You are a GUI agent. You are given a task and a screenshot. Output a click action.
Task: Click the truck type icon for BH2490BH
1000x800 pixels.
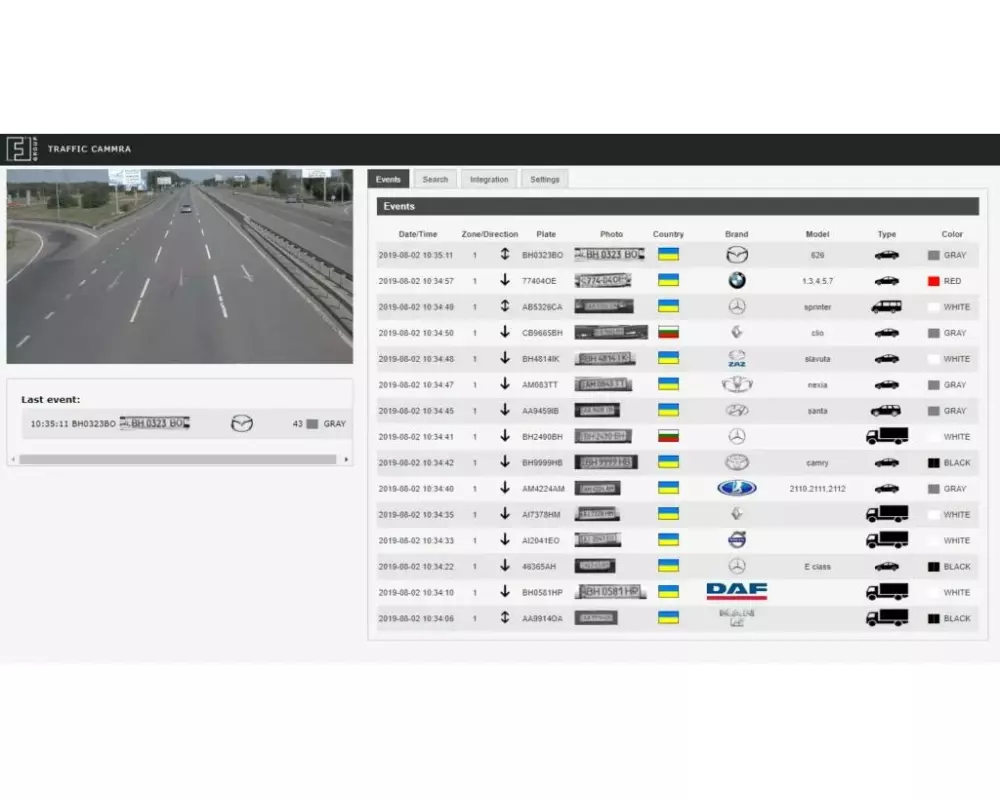click(x=886, y=436)
